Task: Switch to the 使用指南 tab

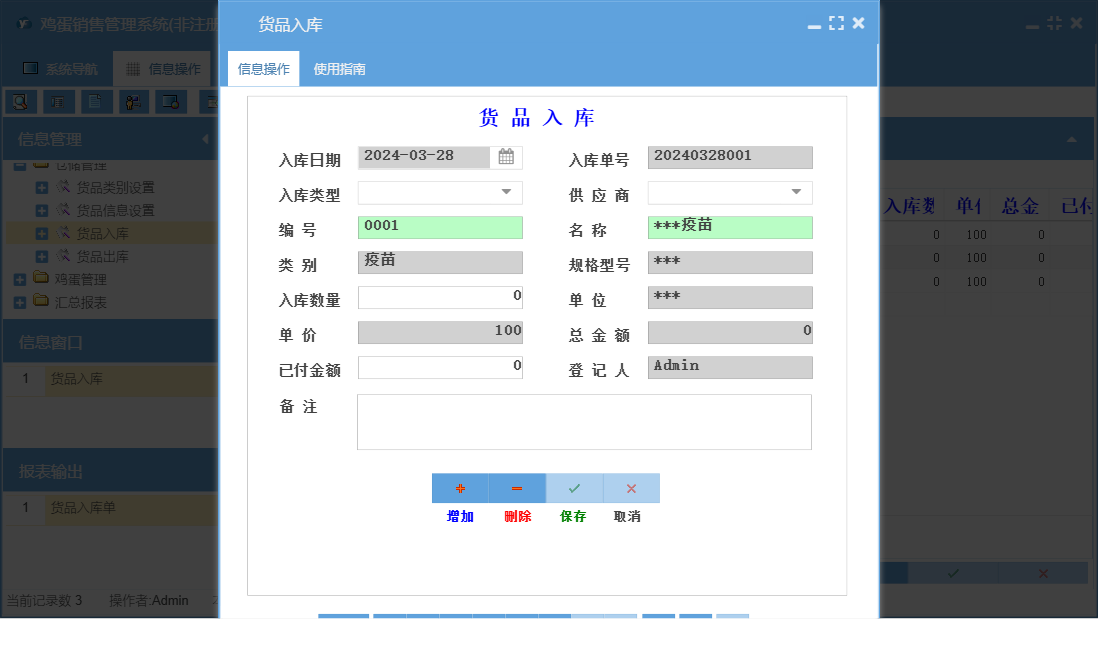Action: point(338,69)
